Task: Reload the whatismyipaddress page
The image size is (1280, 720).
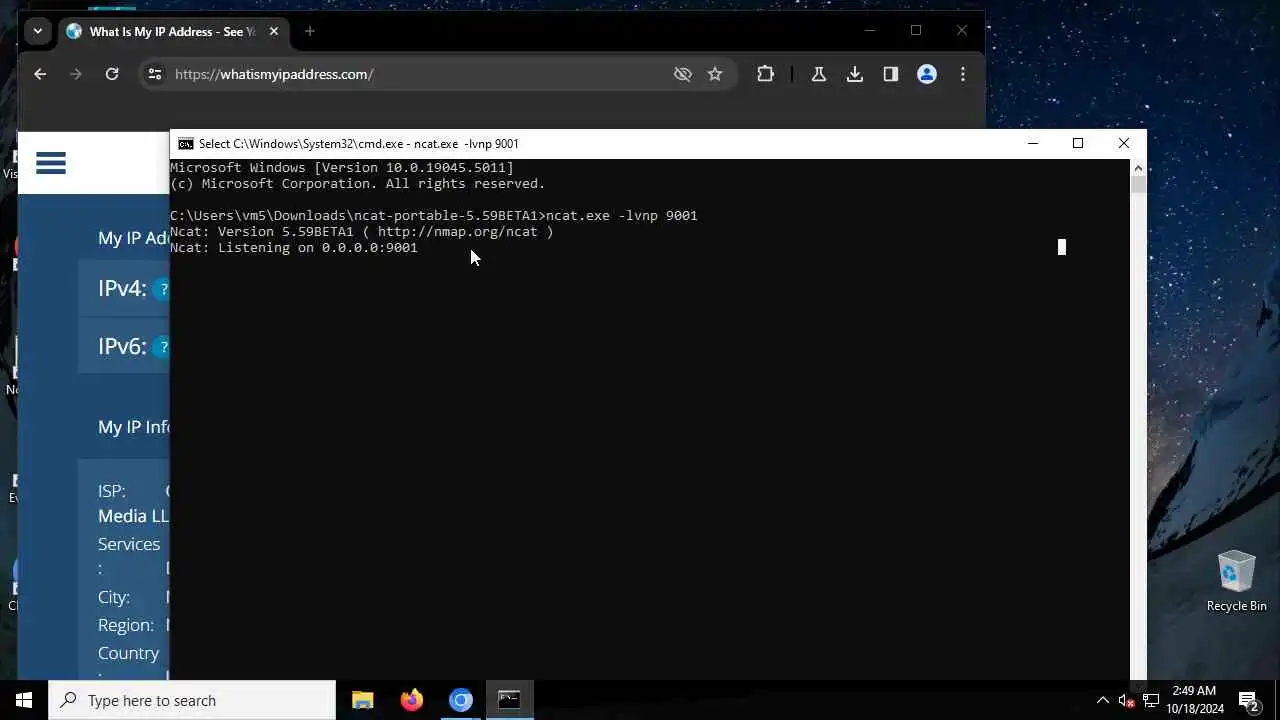Action: pos(112,74)
